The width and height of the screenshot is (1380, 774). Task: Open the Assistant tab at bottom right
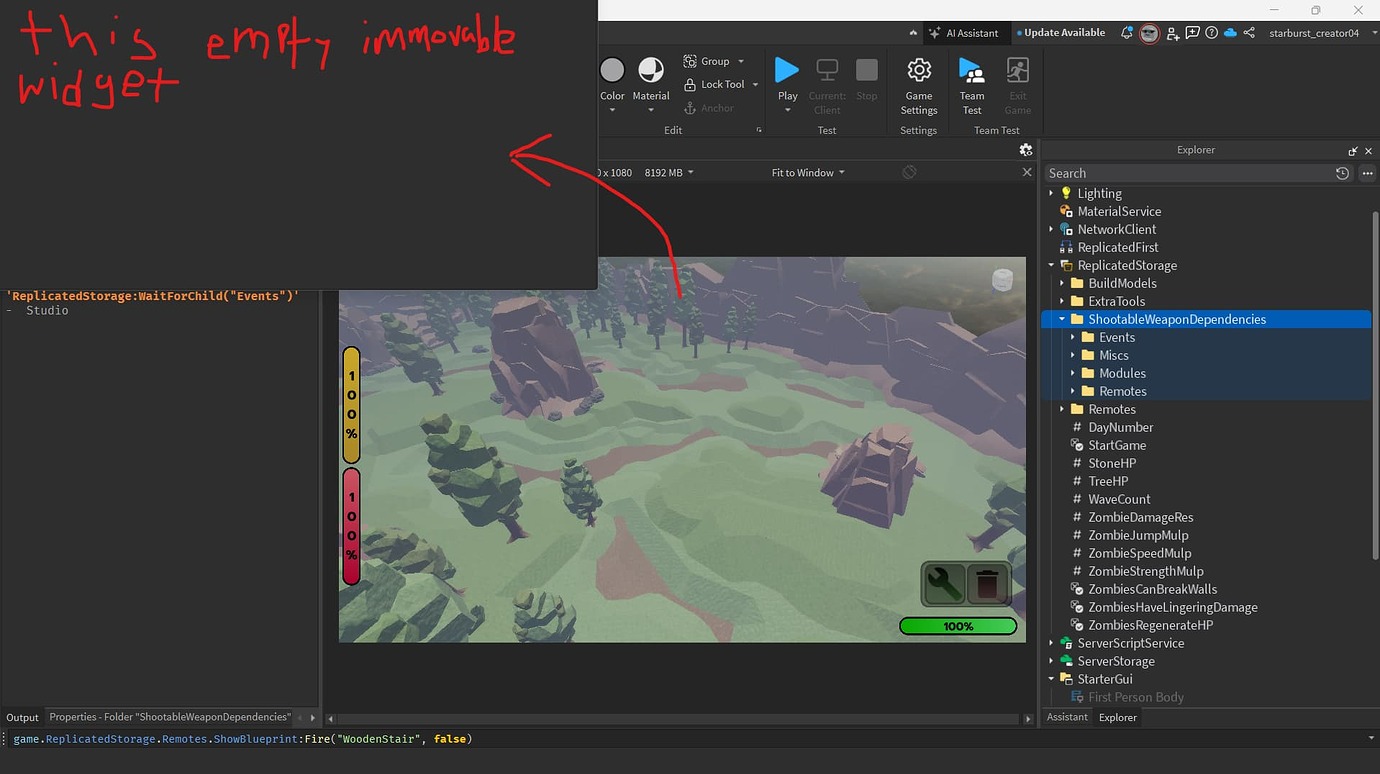[x=1066, y=717]
